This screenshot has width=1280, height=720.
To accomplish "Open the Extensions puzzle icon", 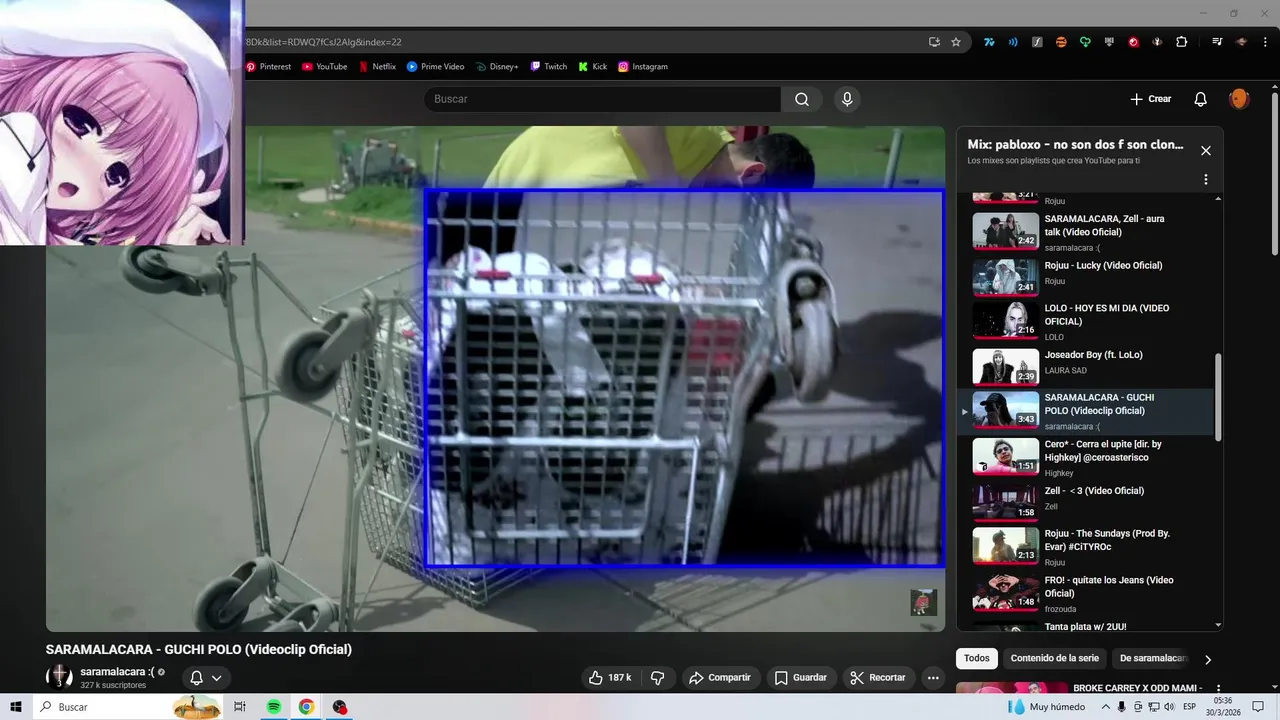I will coord(1182,42).
